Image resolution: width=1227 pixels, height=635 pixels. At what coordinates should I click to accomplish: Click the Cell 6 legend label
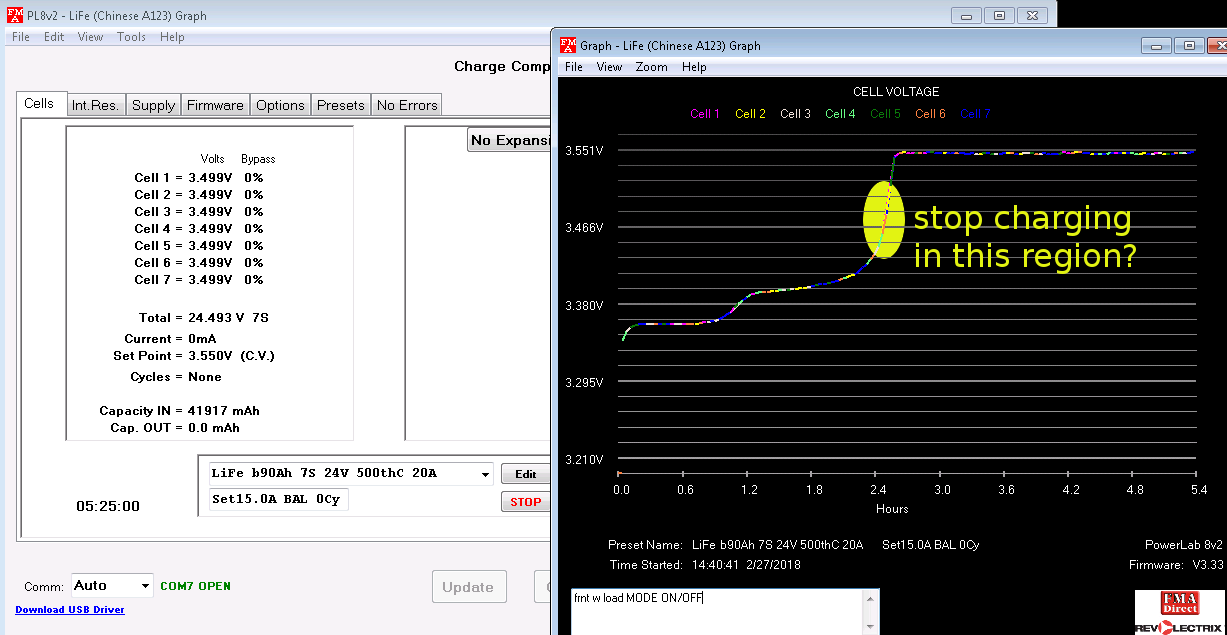[x=930, y=114]
